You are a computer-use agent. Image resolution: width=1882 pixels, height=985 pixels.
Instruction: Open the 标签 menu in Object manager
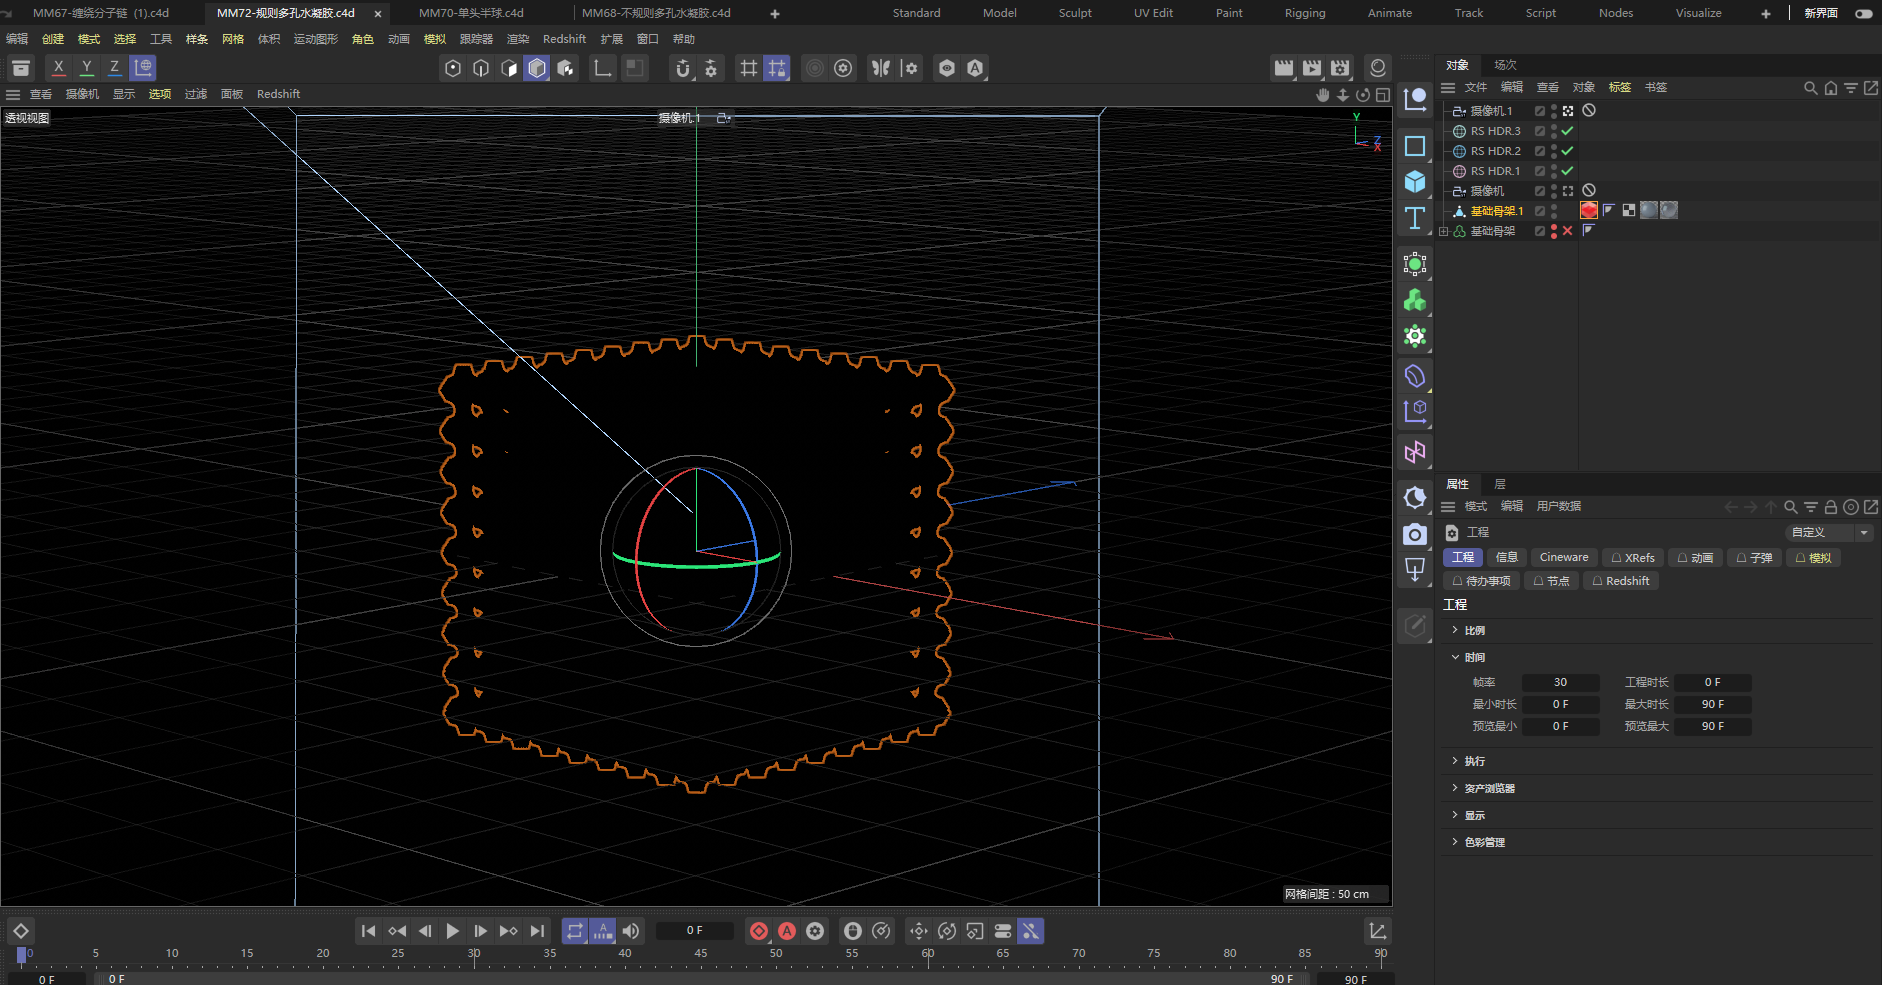(1620, 88)
